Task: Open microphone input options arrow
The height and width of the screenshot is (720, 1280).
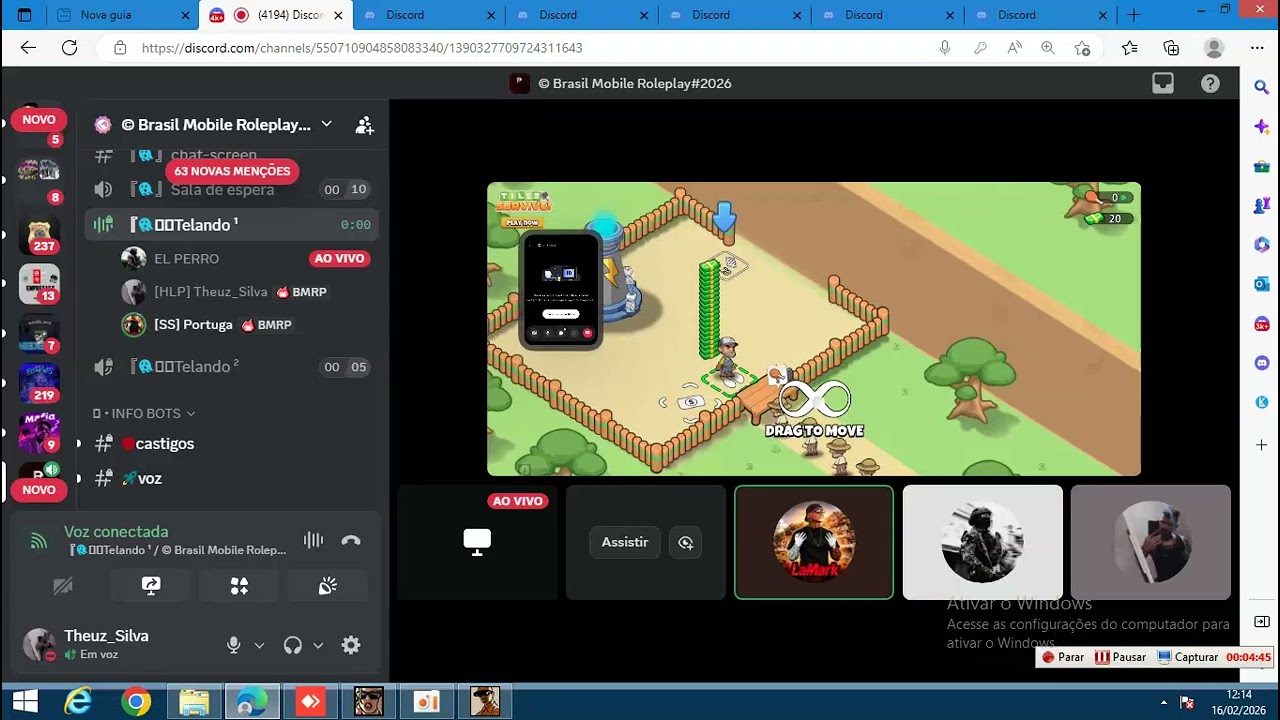Action: coord(259,645)
